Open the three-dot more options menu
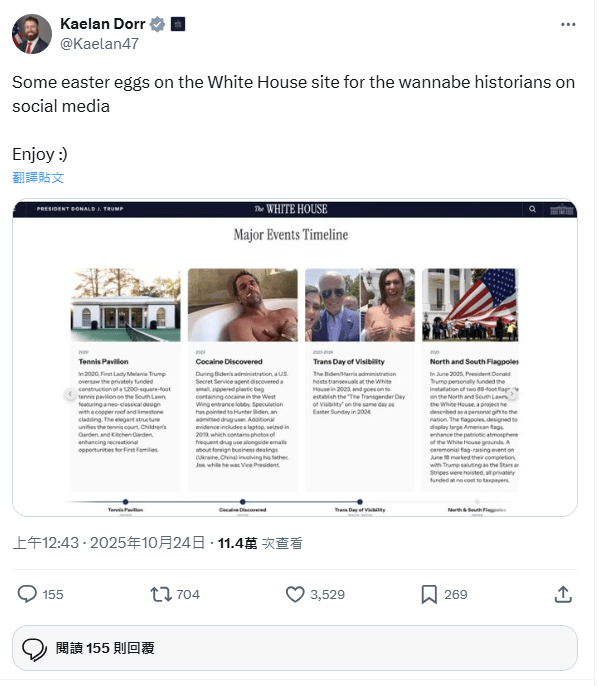Screen dimensions: 598x686 pos(568,24)
